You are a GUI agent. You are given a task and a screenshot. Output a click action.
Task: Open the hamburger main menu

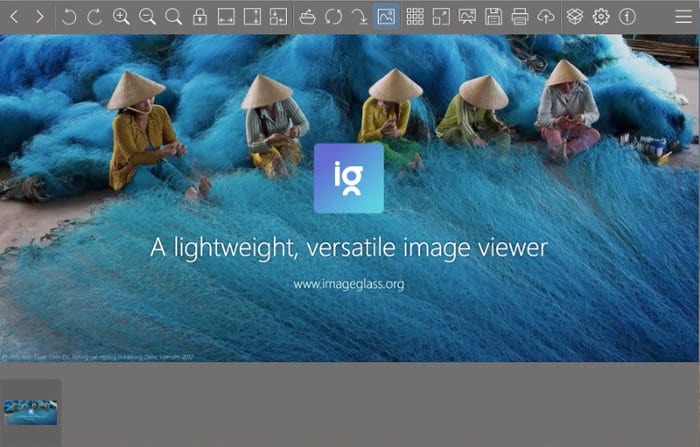click(683, 17)
